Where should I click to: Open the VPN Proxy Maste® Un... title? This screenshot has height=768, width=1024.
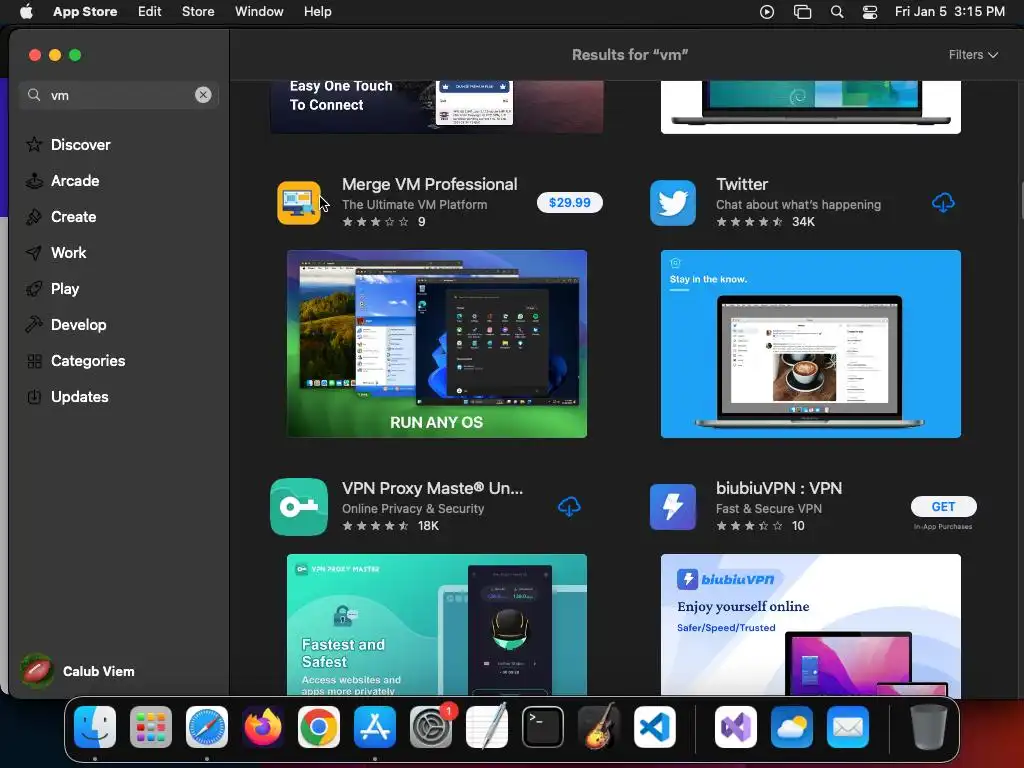[432, 488]
